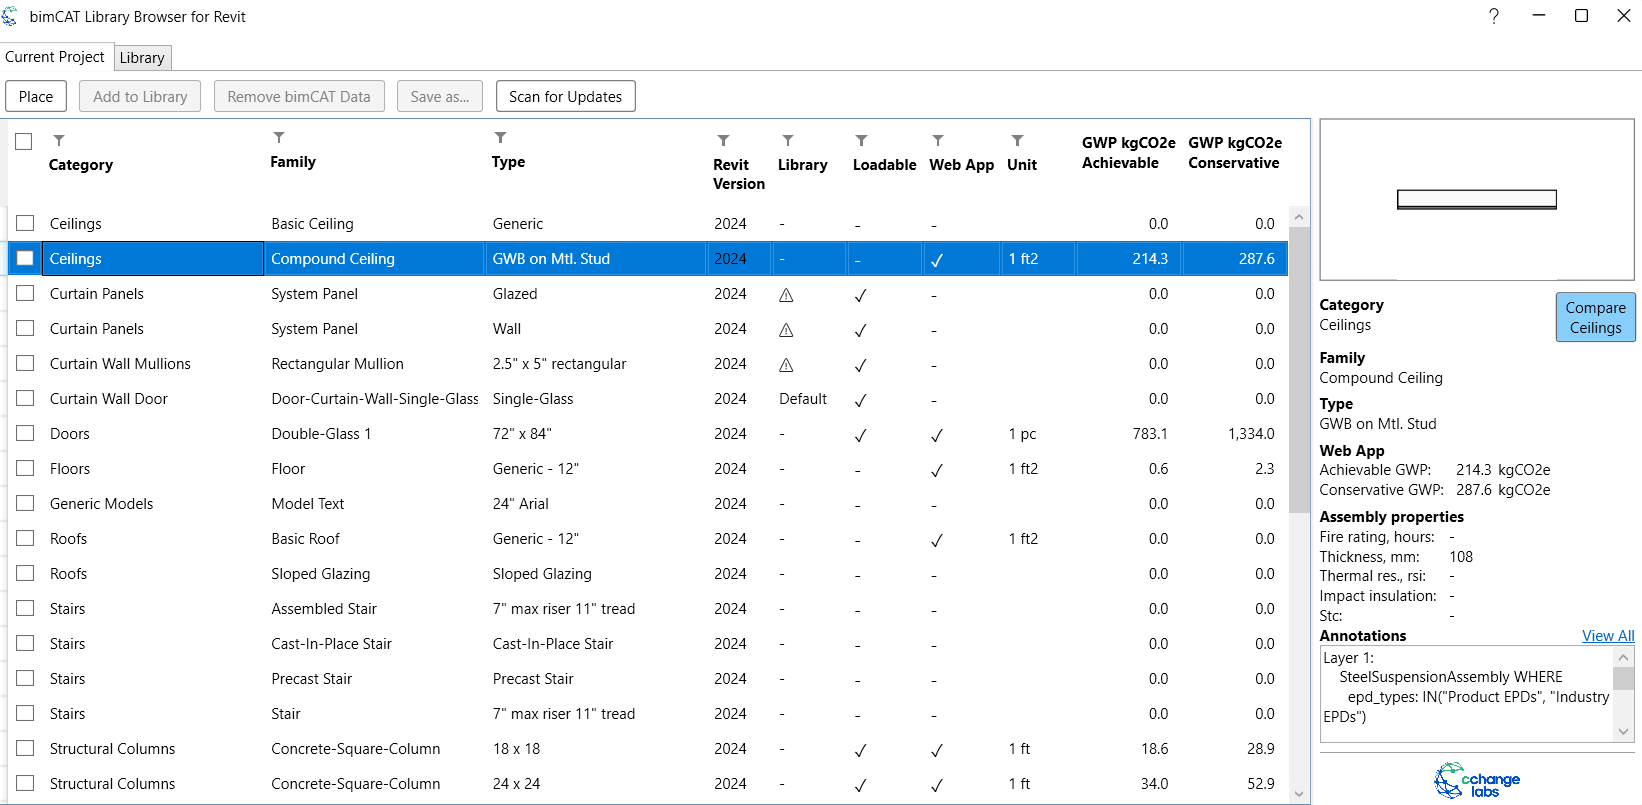Viewport: 1642px width, 805px height.
Task: Click the ceiling preview thumbnail
Action: (x=1476, y=199)
